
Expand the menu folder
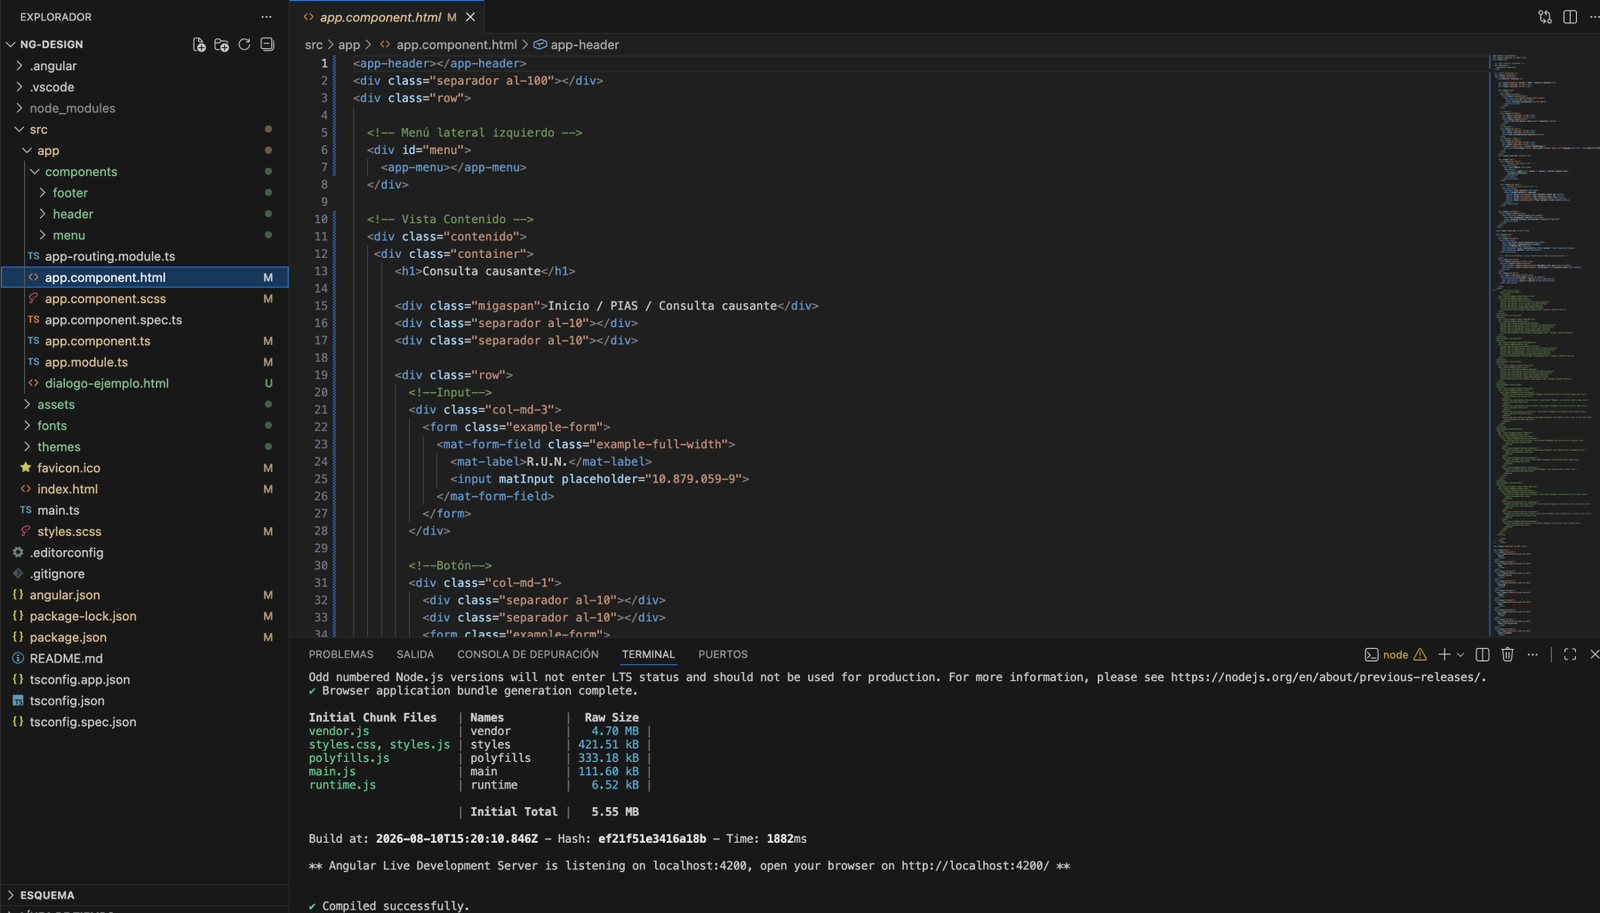144,235
